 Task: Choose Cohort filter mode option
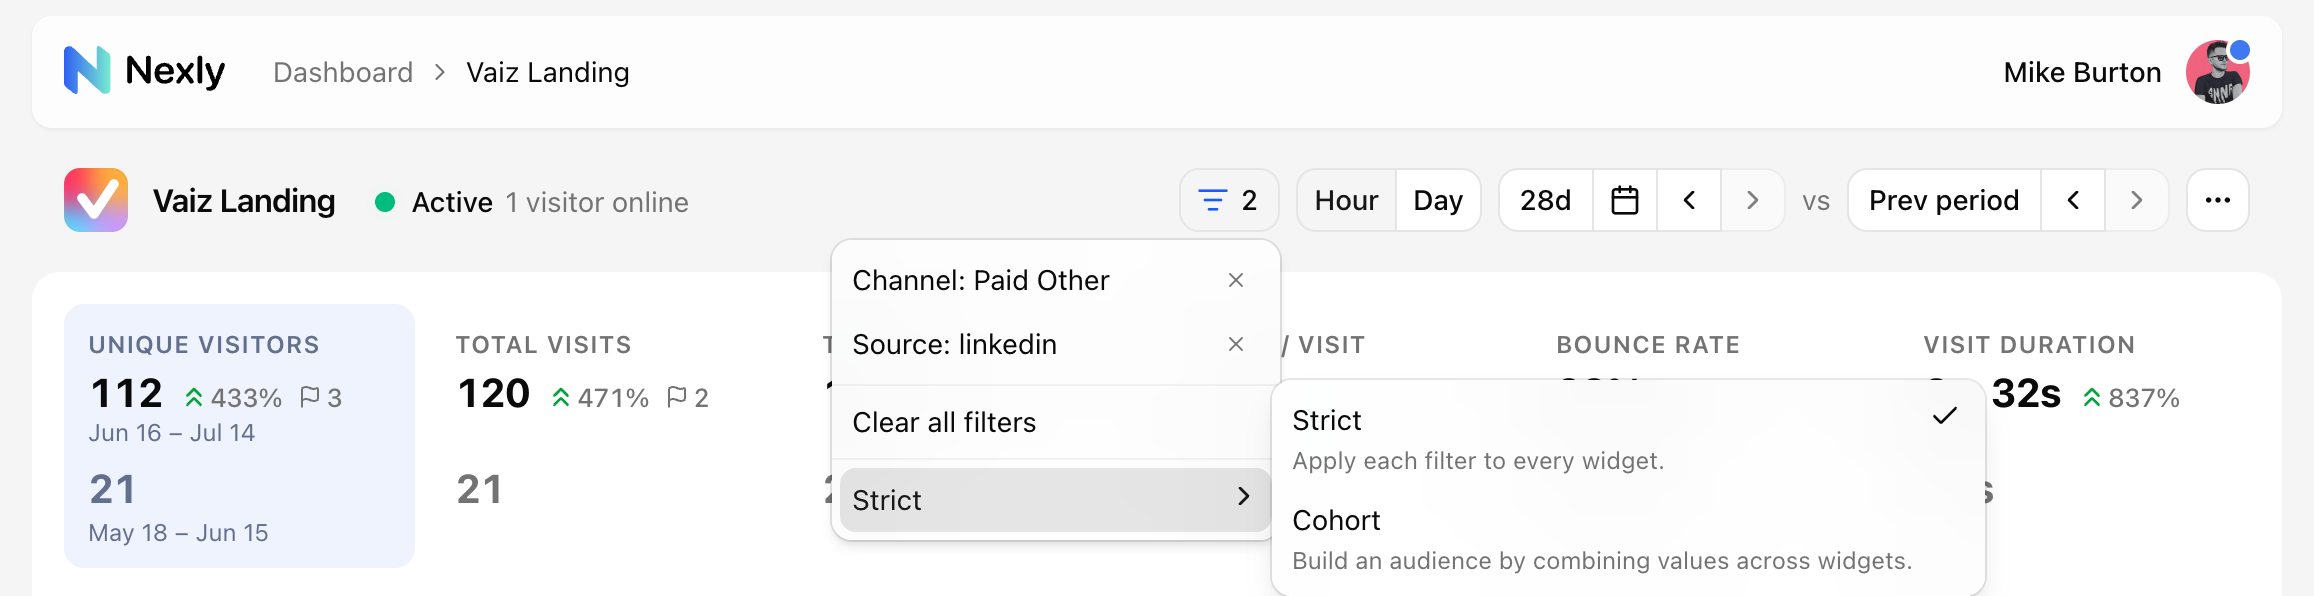pyautogui.click(x=1628, y=539)
